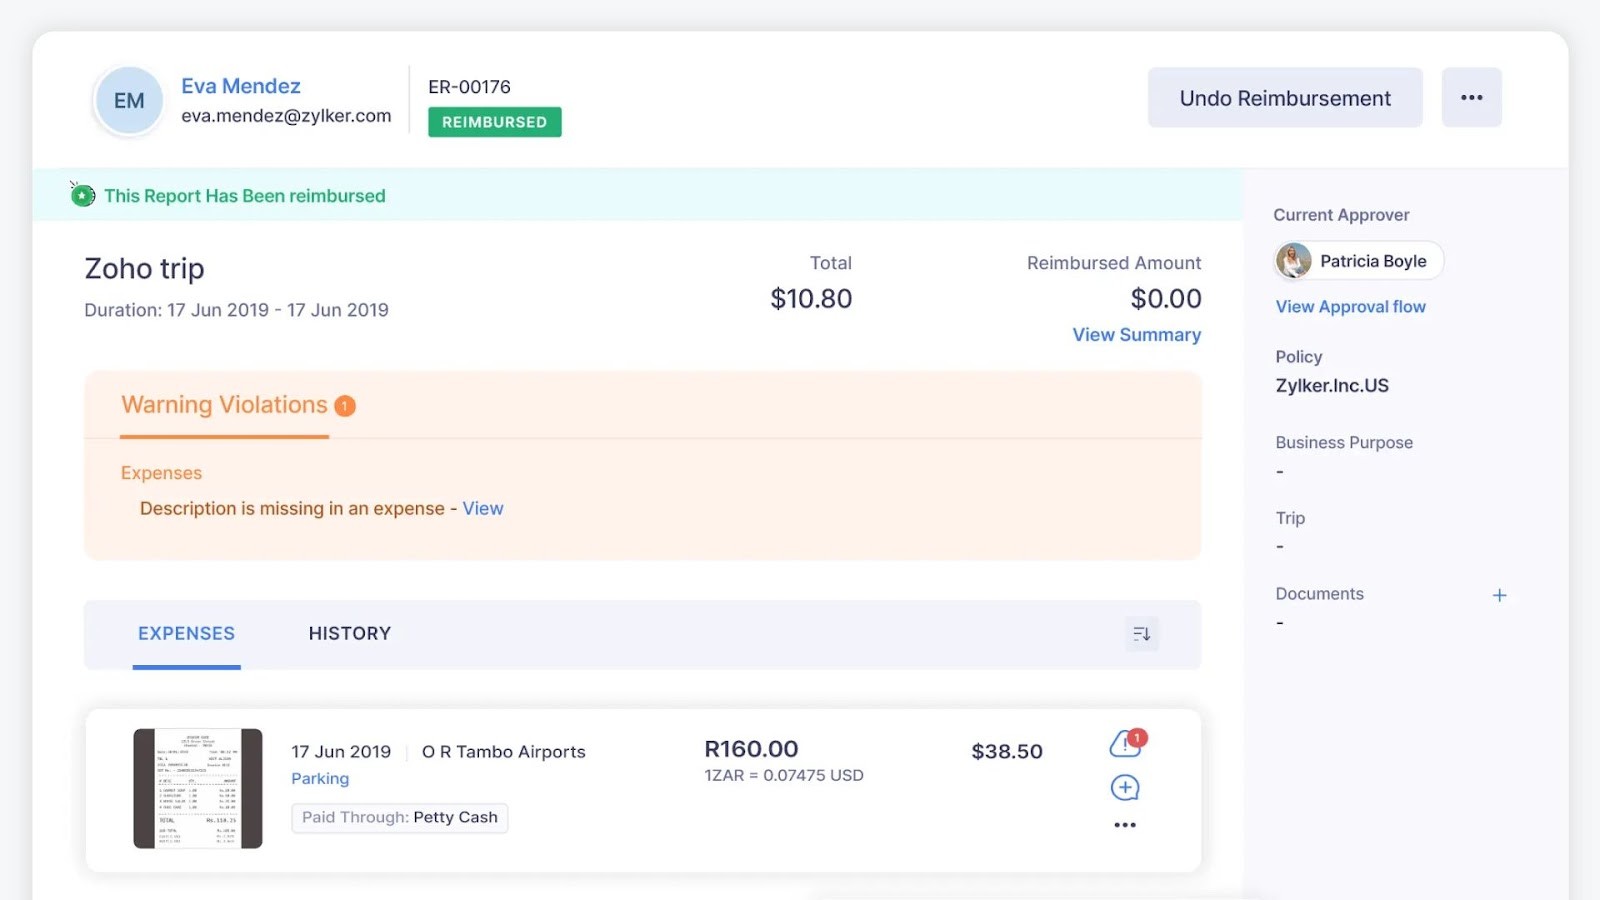Click the receipt thumbnail on the Parking expense

click(x=198, y=788)
